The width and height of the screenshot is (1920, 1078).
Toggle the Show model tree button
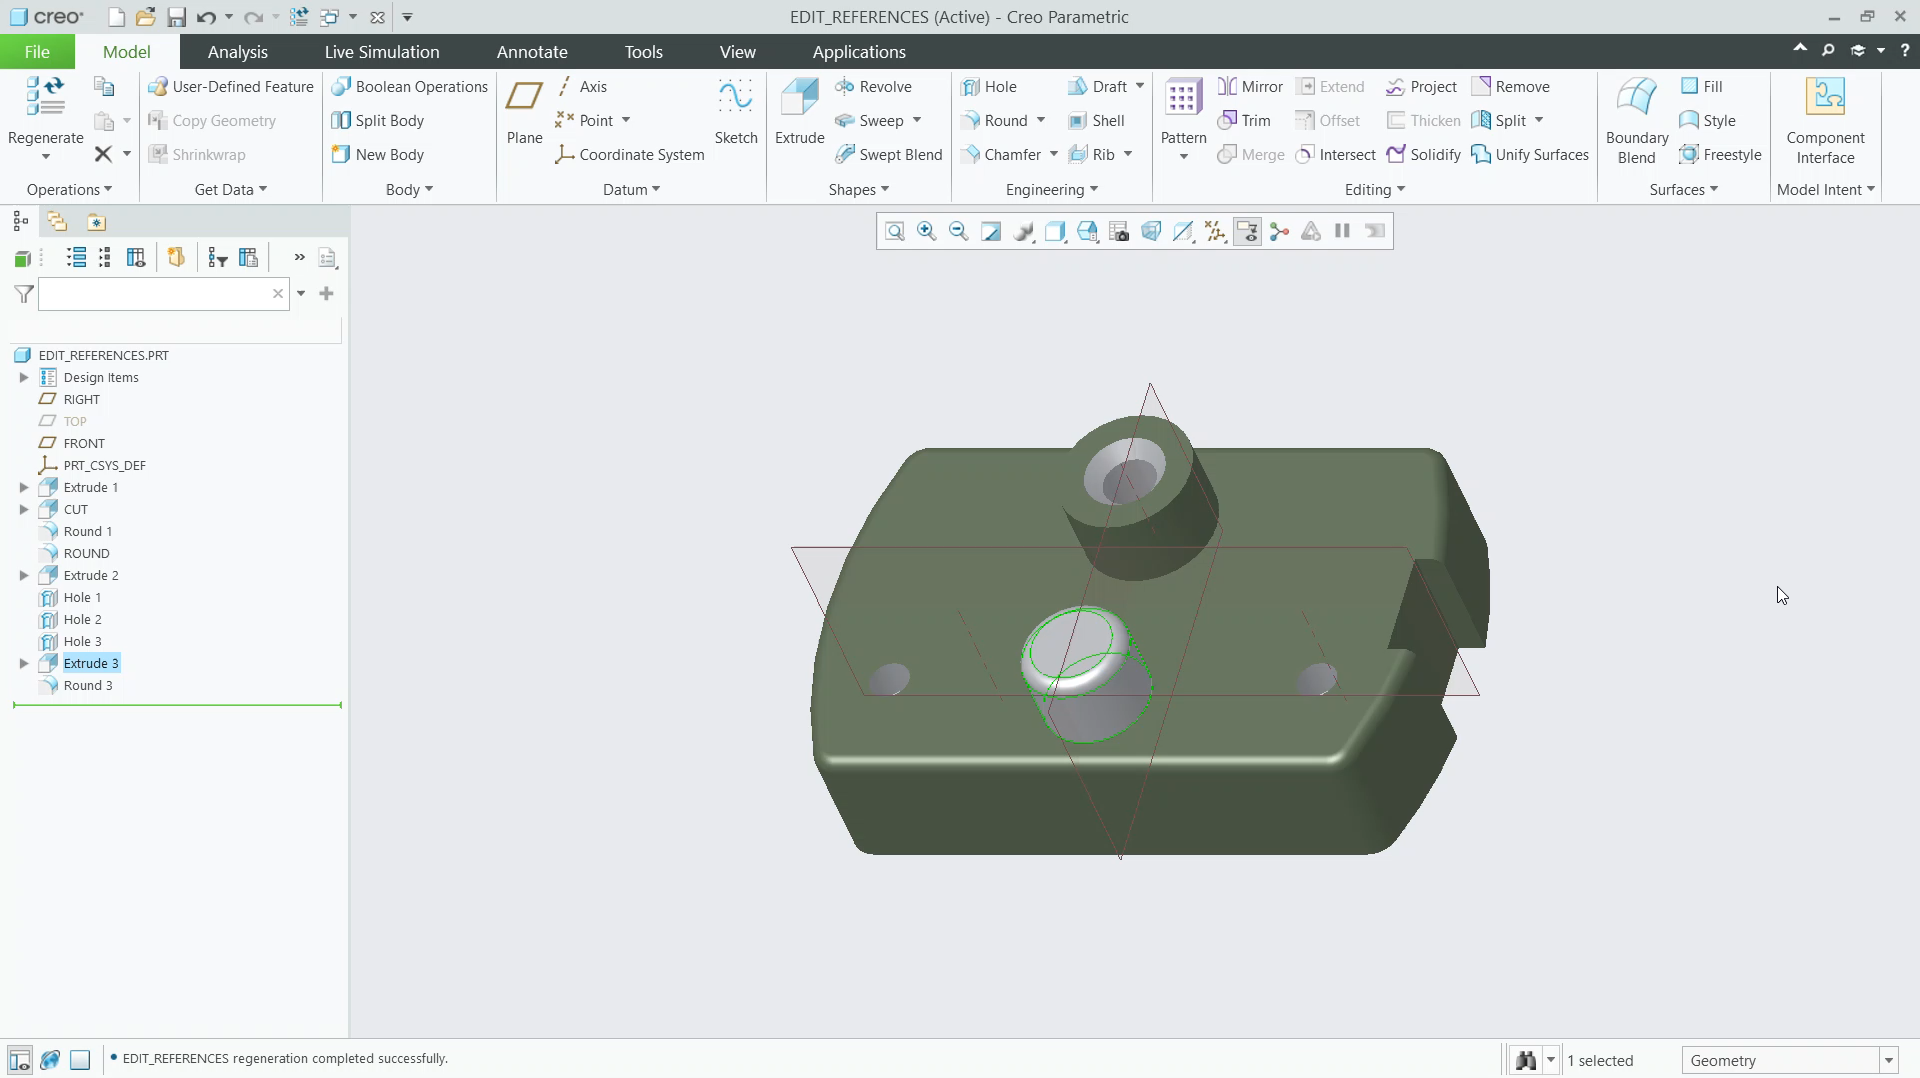[x=19, y=1060]
